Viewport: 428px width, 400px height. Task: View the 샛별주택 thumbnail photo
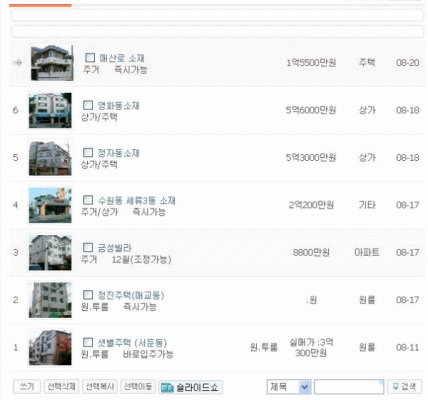point(50,347)
